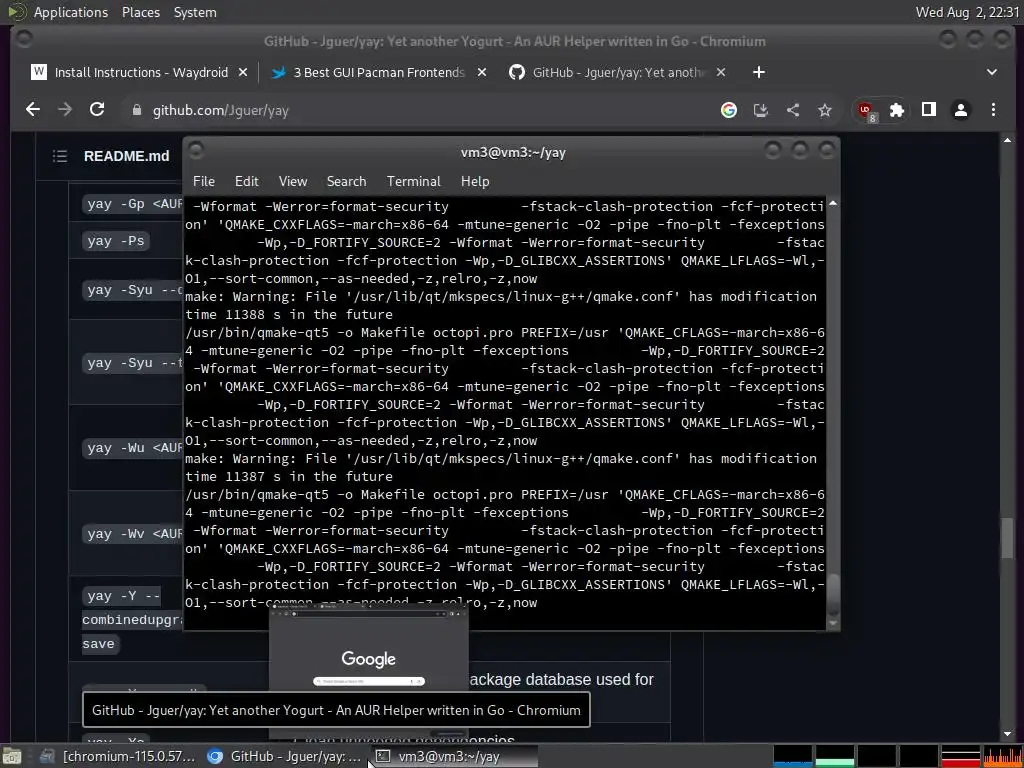Open the Places menu in top panel
Image resolution: width=1024 pixels, height=768 pixels.
[x=141, y=12]
